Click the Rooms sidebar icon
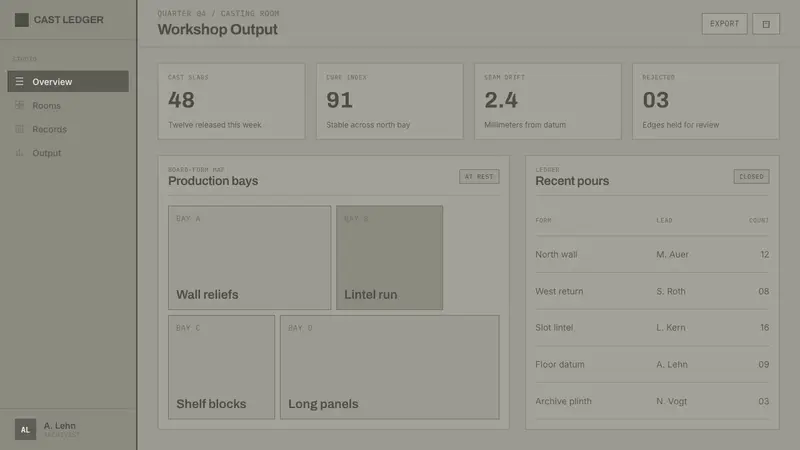Viewport: 800px width, 450px height. (x=19, y=105)
